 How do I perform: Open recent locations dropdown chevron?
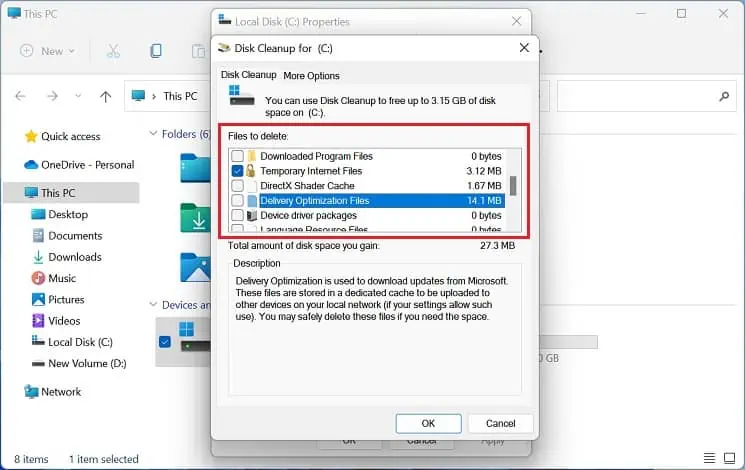coord(78,96)
